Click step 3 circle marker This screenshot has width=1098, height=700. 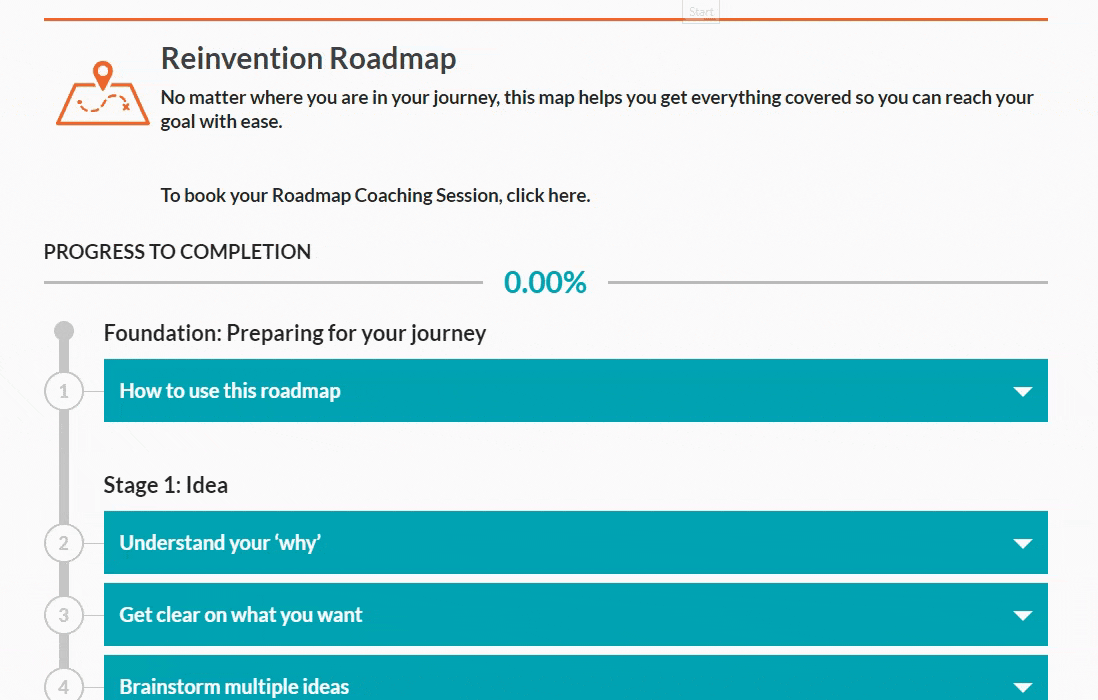64,615
